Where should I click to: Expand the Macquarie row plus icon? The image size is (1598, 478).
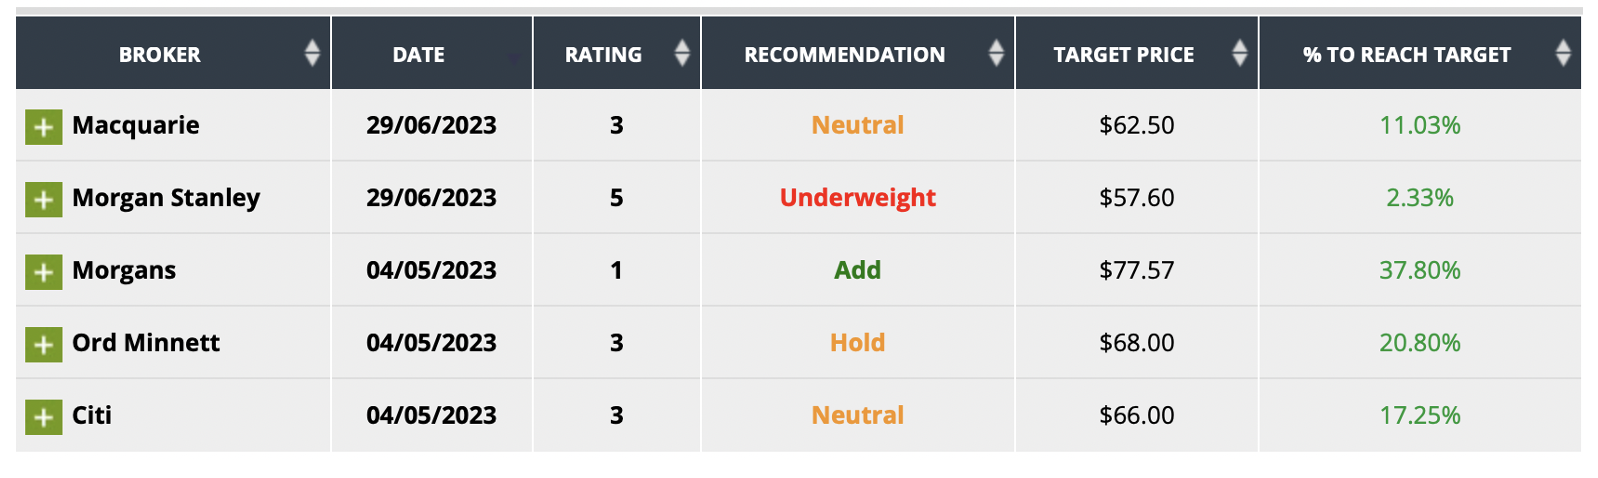click(x=43, y=127)
